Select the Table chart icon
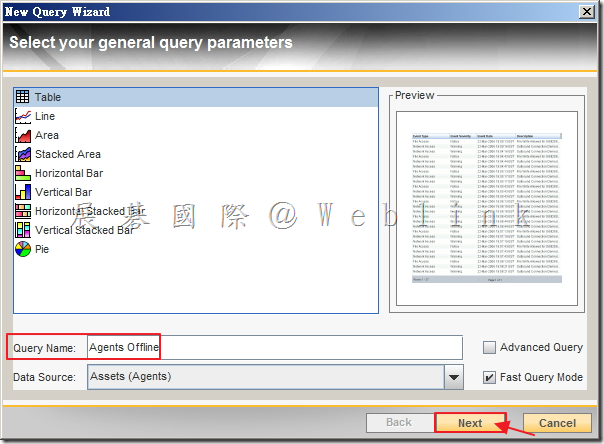 click(22, 97)
